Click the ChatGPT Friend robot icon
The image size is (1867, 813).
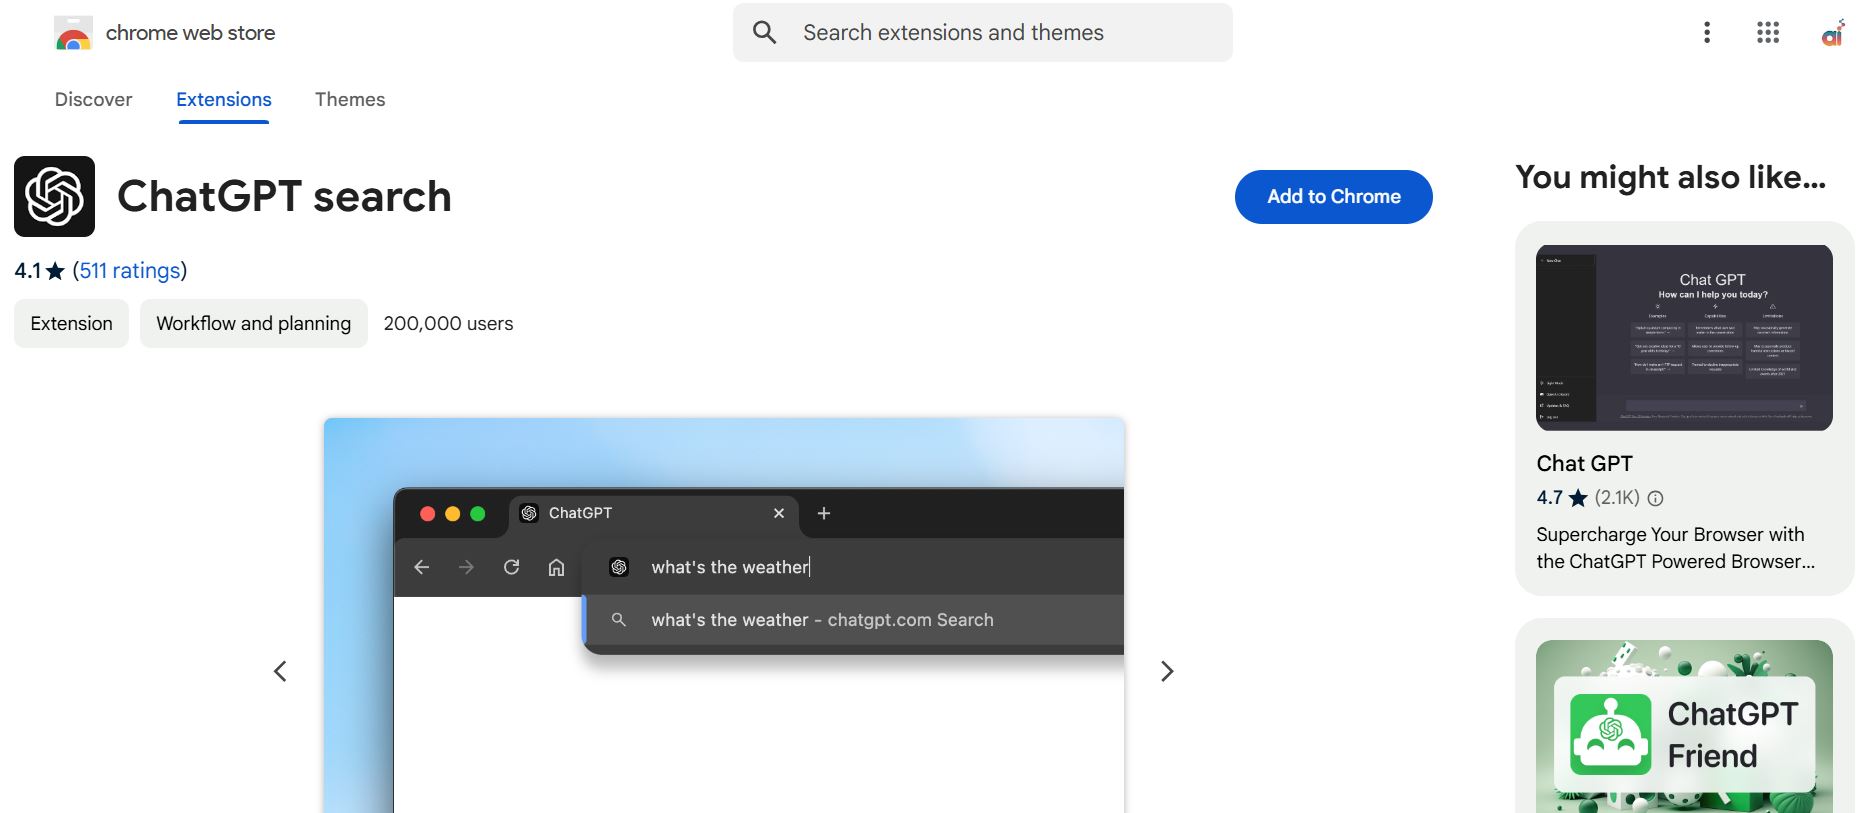click(1611, 735)
